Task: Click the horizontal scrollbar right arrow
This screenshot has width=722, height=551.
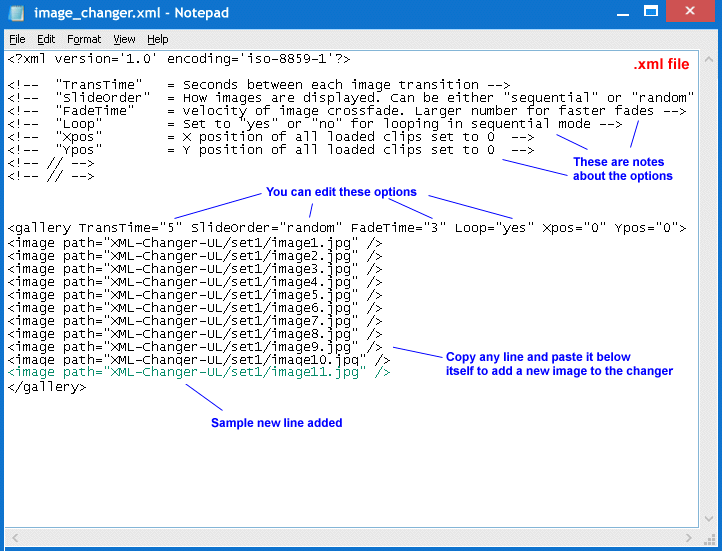Action: coord(689,538)
